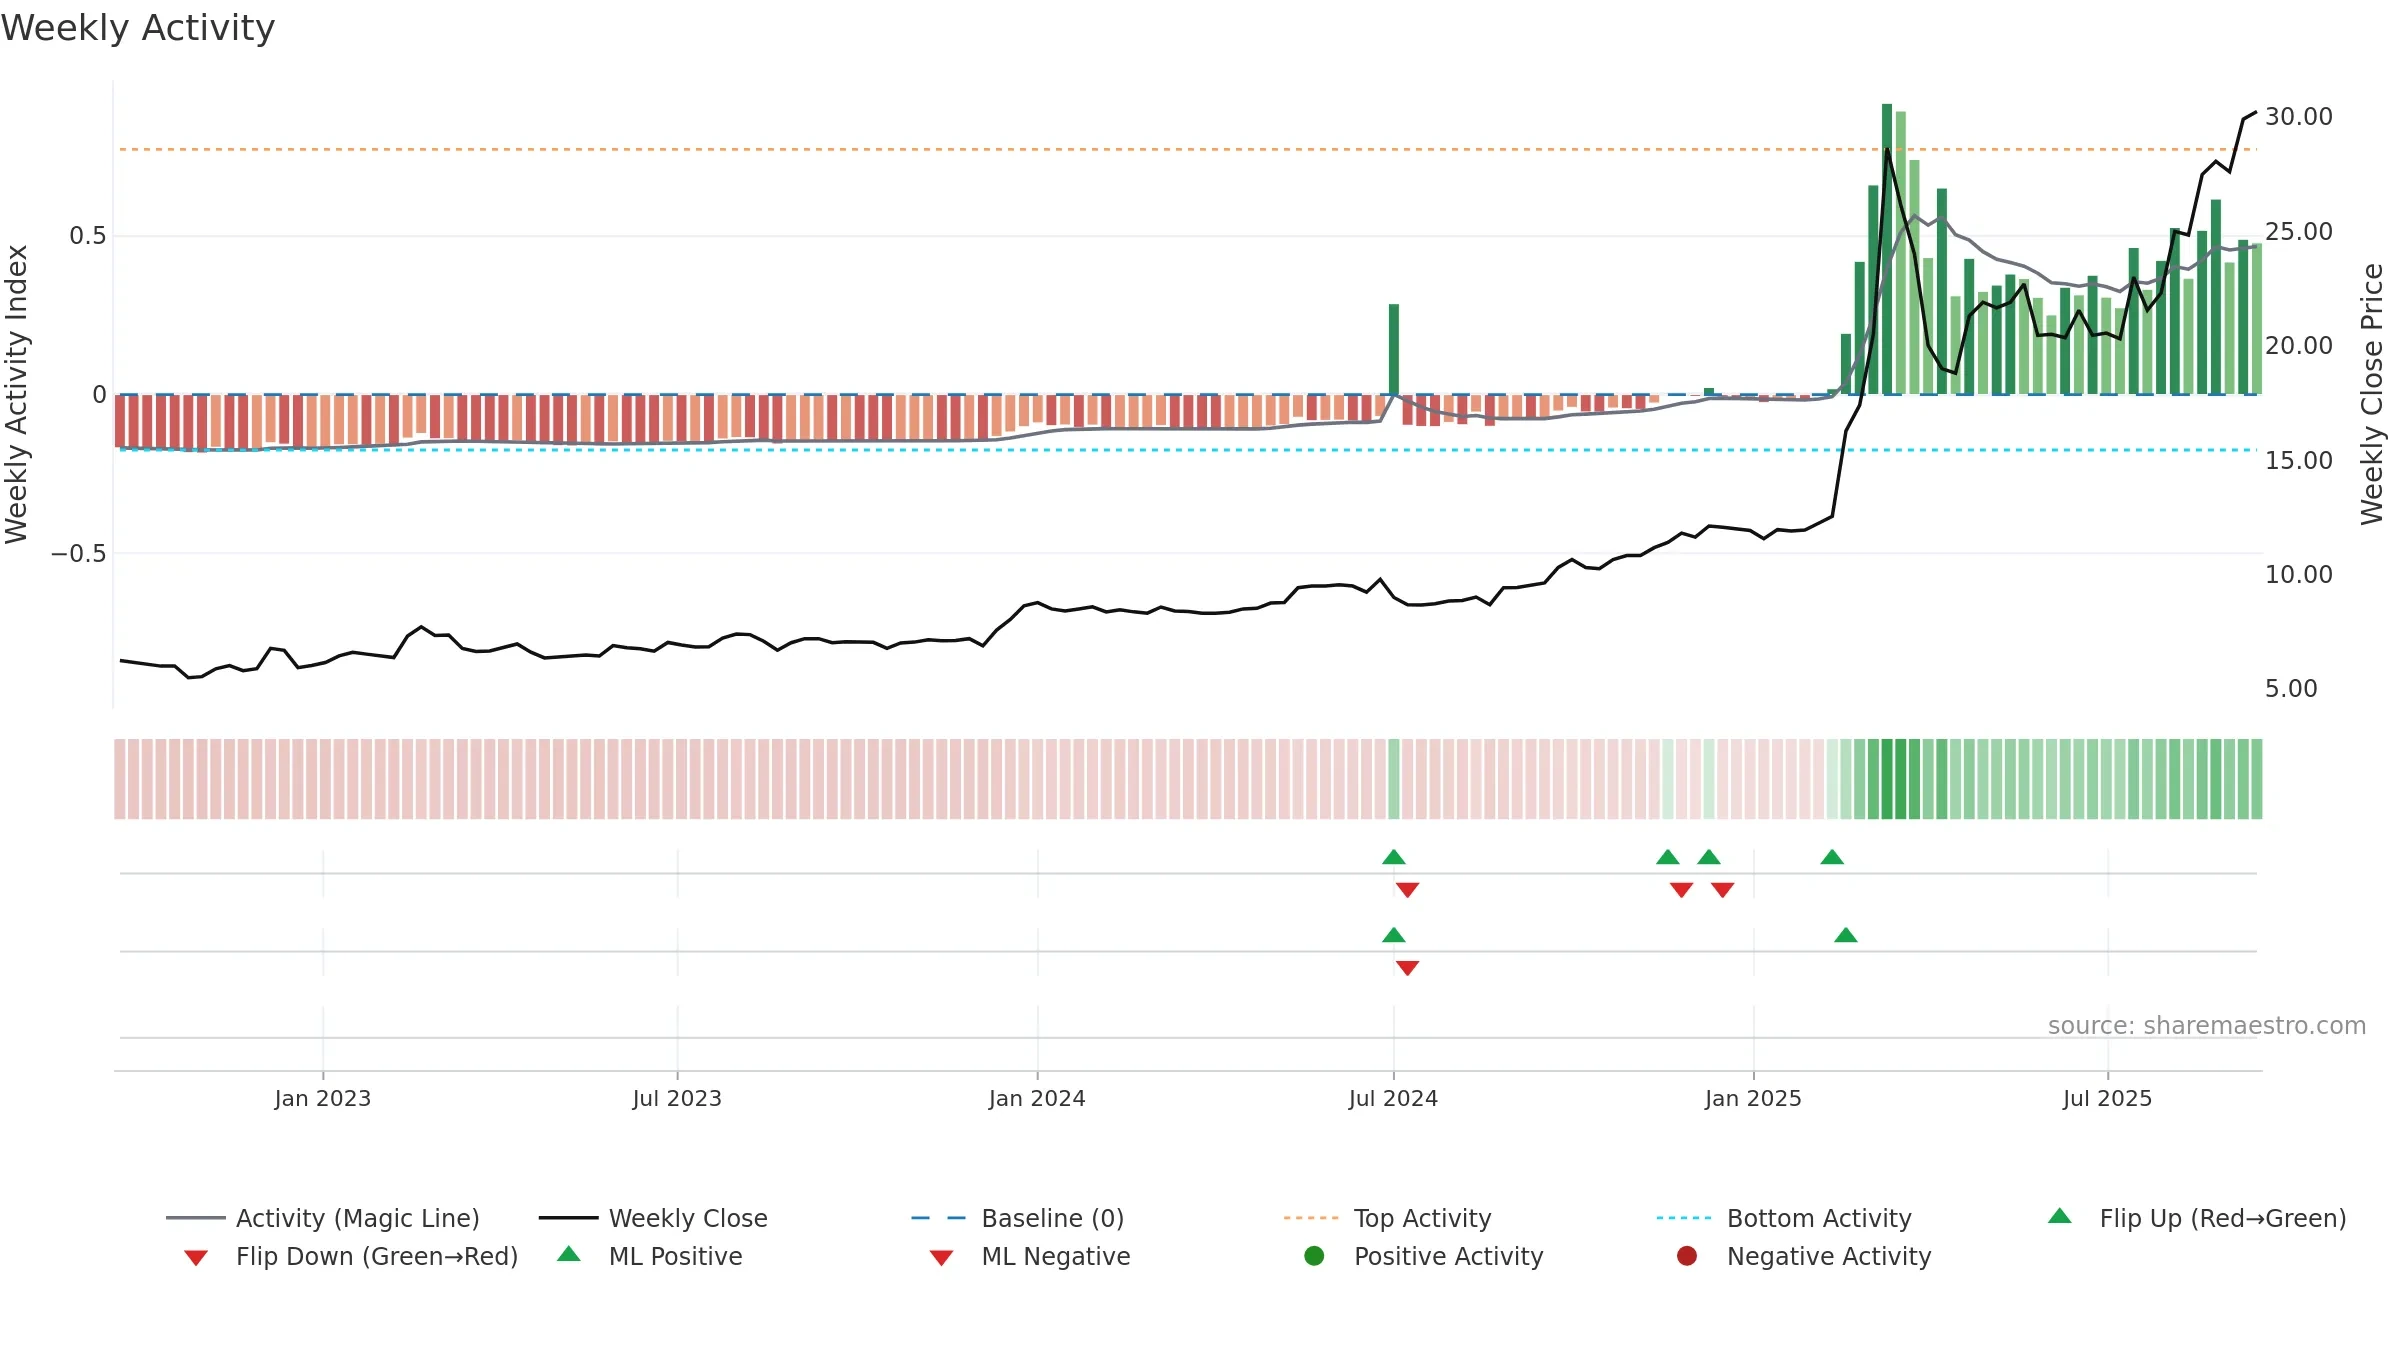The image size is (2400, 1350).
Task: Click the 'Jul 2024' x-axis label
Action: tap(1393, 1098)
